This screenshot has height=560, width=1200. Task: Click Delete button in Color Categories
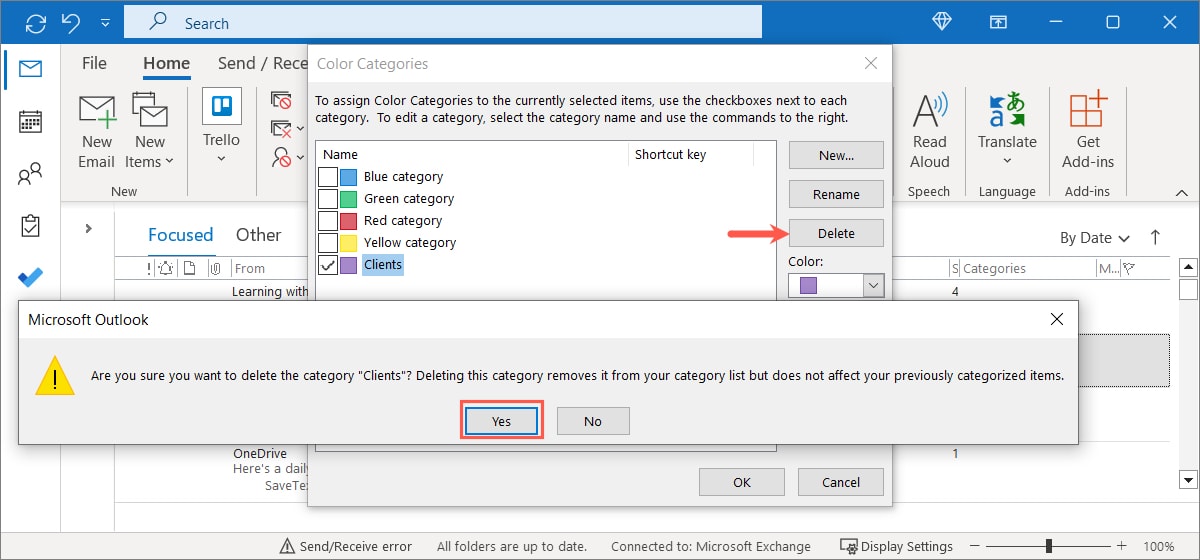click(836, 233)
